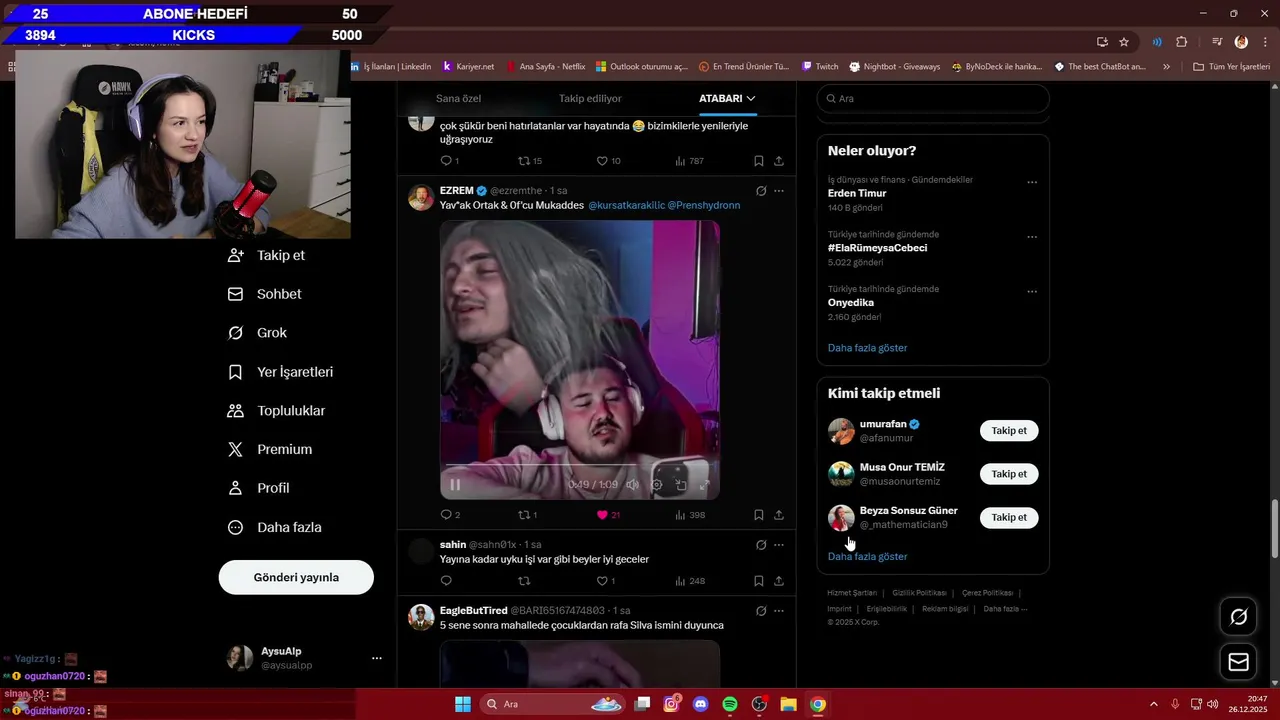Open Discord from the taskbar
This screenshot has width=1280, height=720.
pos(701,704)
